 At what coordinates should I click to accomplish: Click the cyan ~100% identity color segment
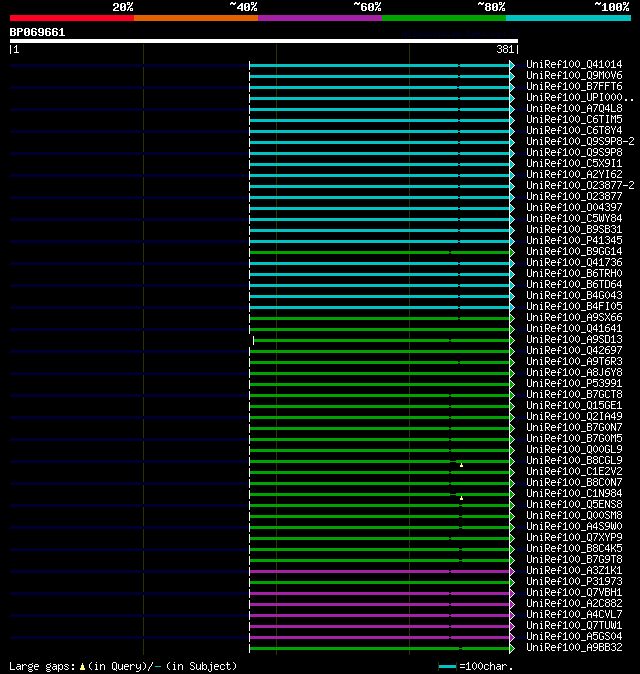[x=568, y=18]
